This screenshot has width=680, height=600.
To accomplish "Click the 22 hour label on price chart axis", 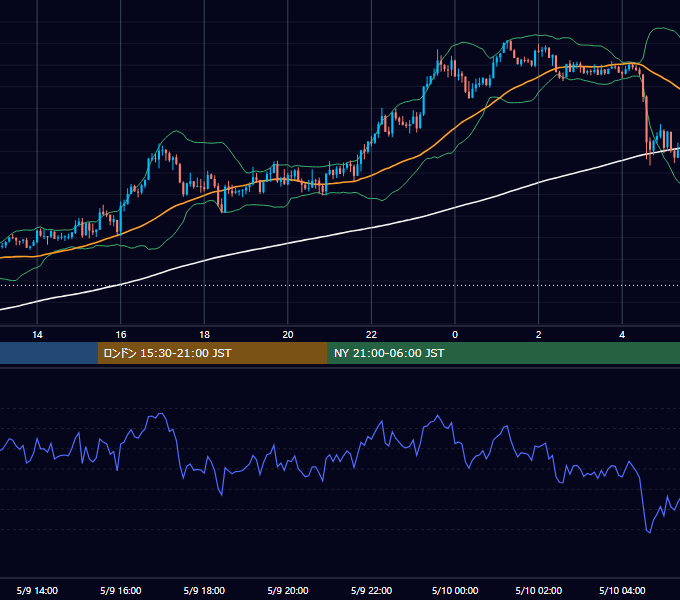I will tap(371, 335).
